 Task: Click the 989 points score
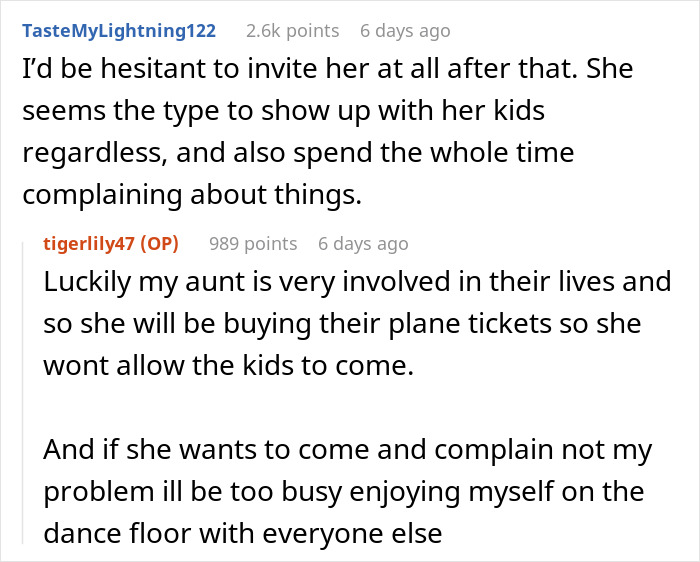tap(253, 244)
